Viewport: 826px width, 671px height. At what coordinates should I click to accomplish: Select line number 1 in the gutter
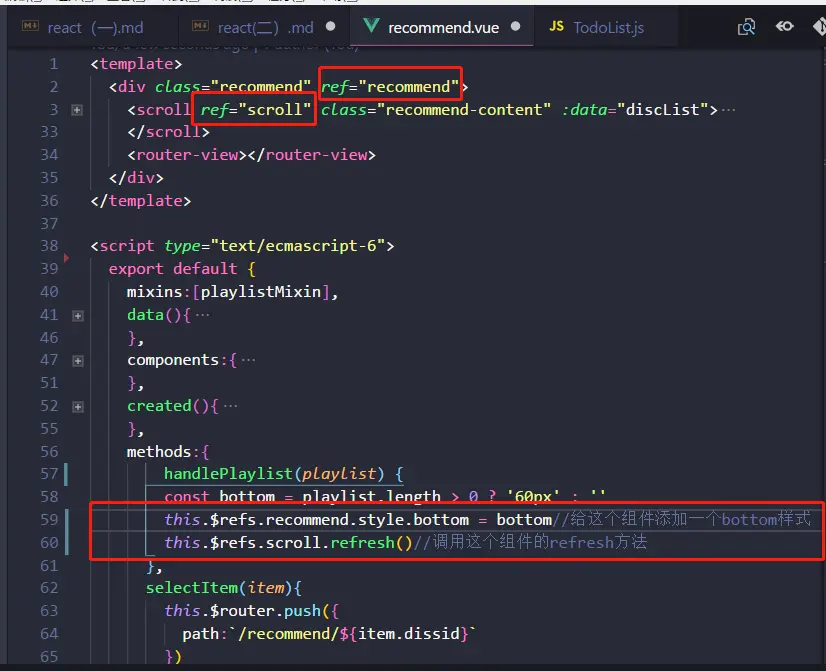pyautogui.click(x=53, y=64)
